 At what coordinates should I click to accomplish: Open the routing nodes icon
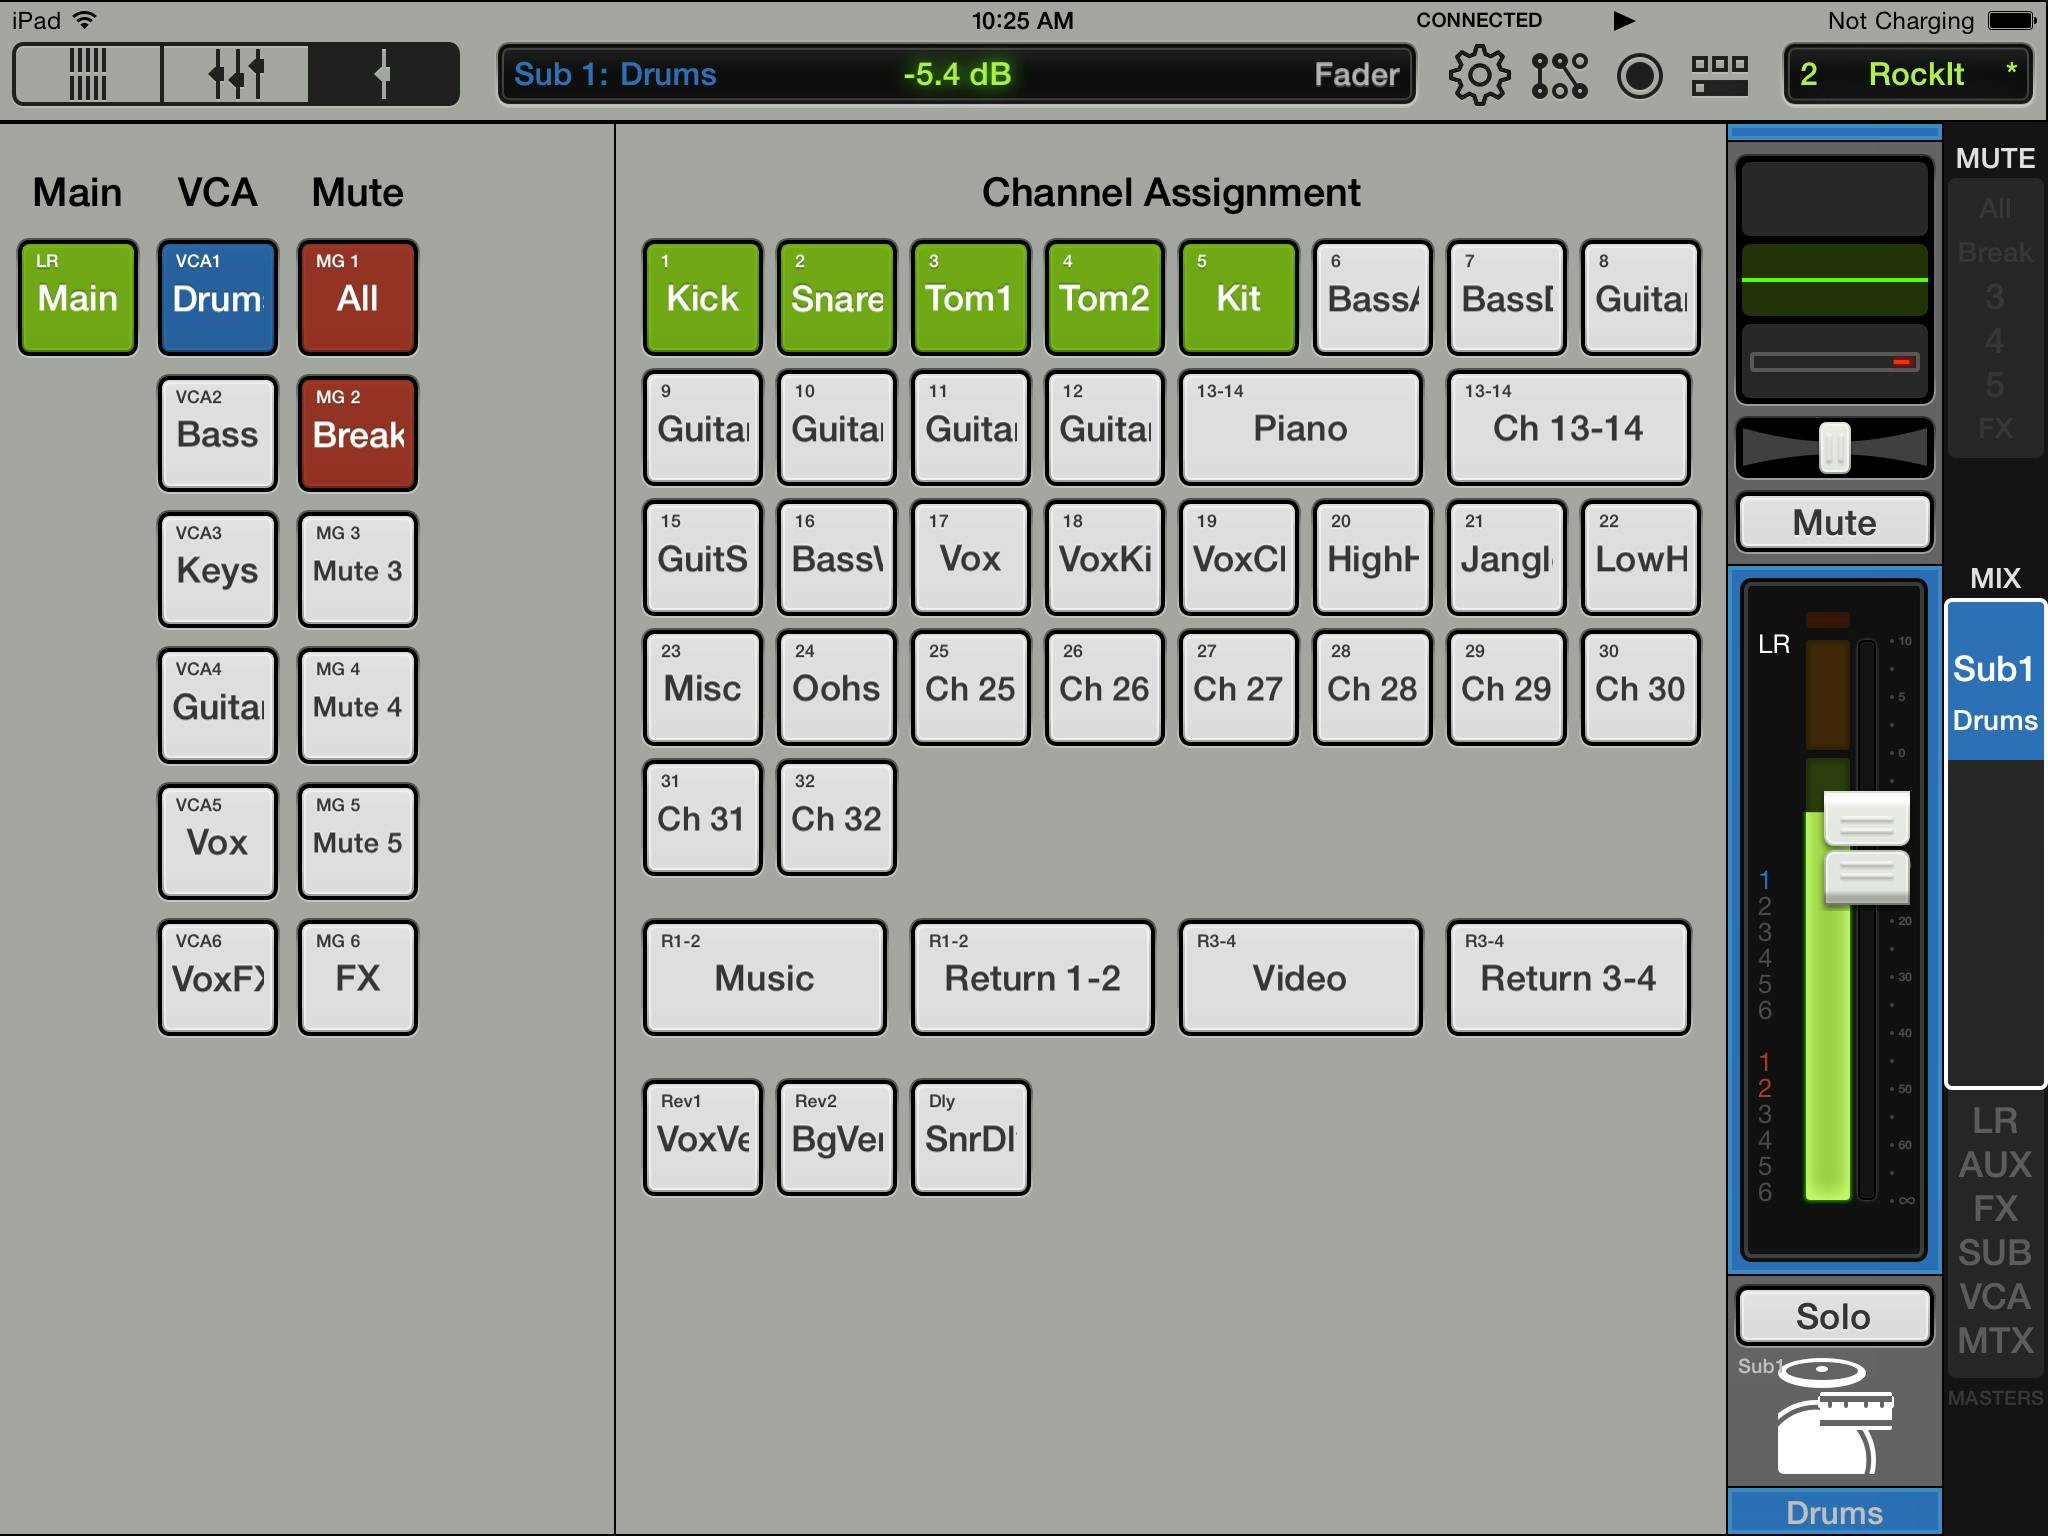pos(1559,75)
